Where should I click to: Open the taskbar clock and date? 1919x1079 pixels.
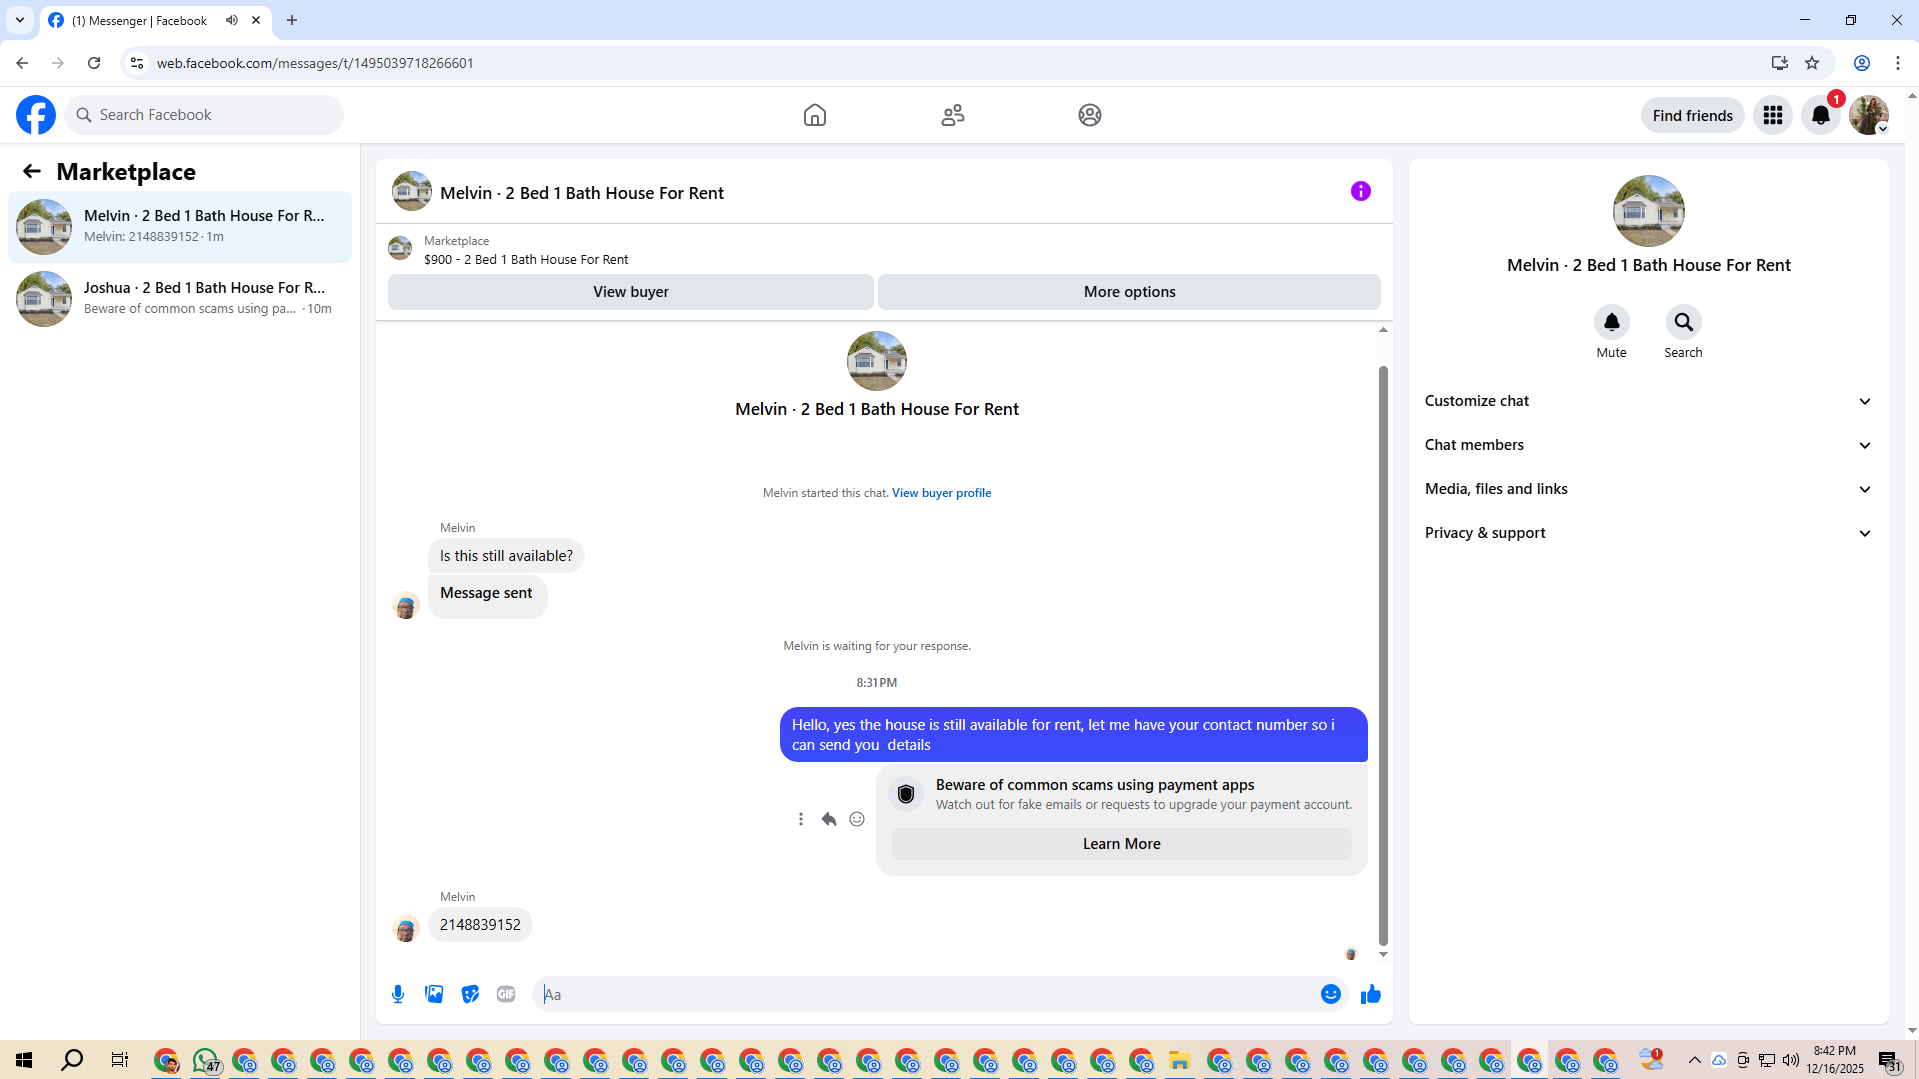click(1835, 1060)
